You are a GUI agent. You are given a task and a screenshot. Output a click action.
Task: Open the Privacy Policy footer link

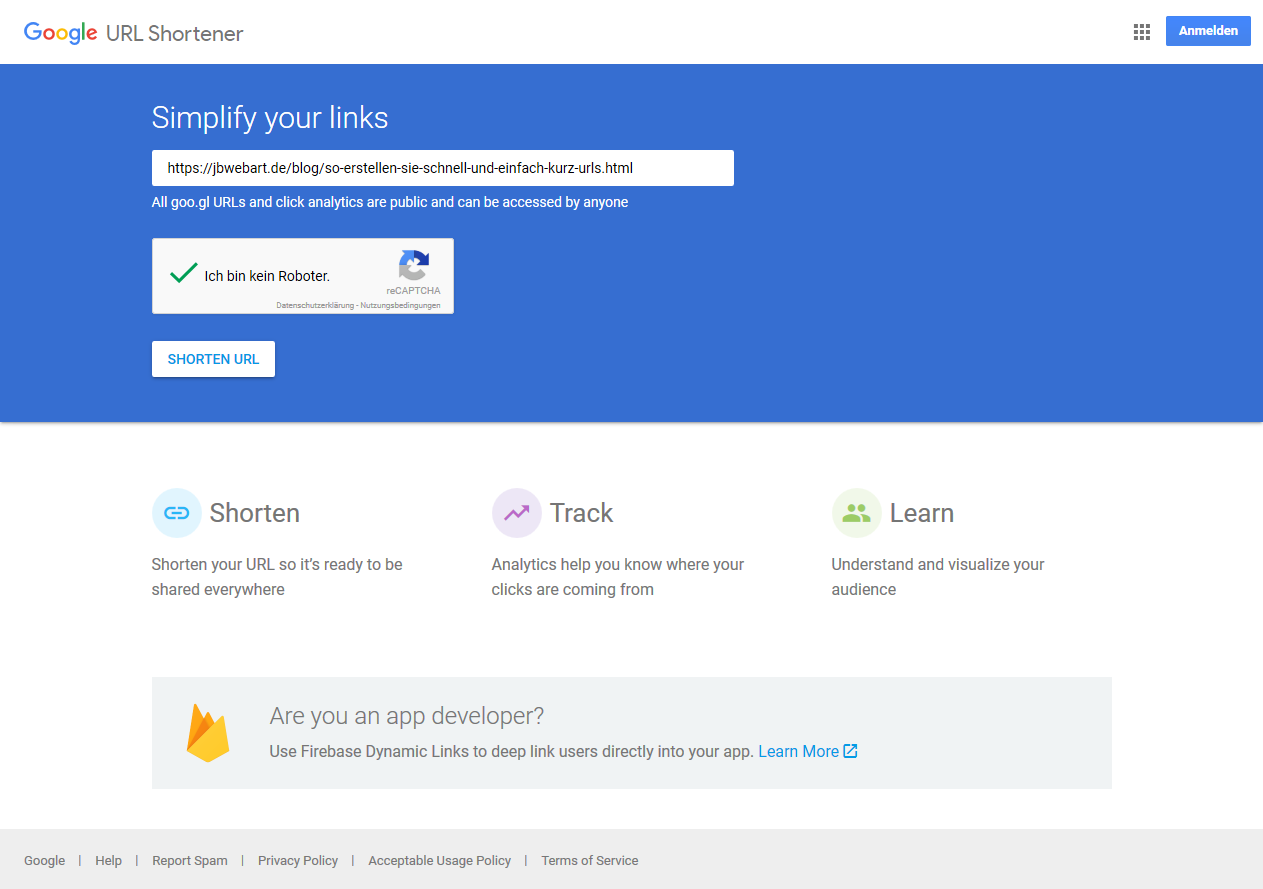click(x=298, y=860)
